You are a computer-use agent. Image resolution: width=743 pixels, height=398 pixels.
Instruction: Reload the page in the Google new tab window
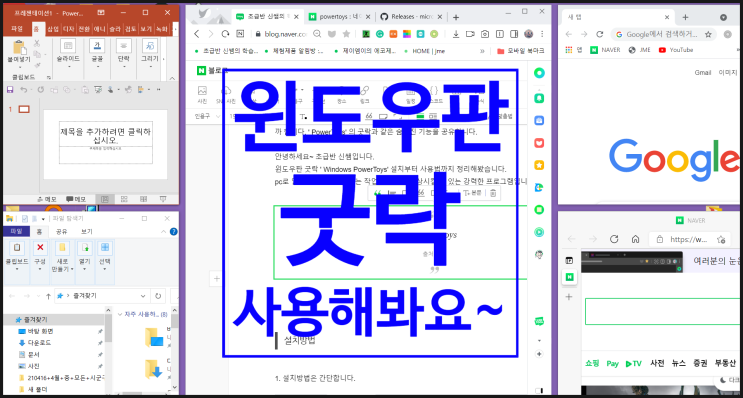(x=599, y=34)
